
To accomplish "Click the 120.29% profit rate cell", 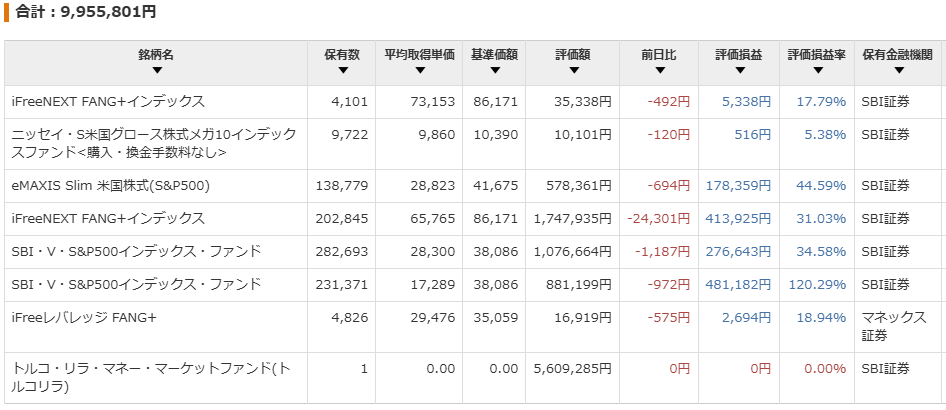I will (x=817, y=285).
